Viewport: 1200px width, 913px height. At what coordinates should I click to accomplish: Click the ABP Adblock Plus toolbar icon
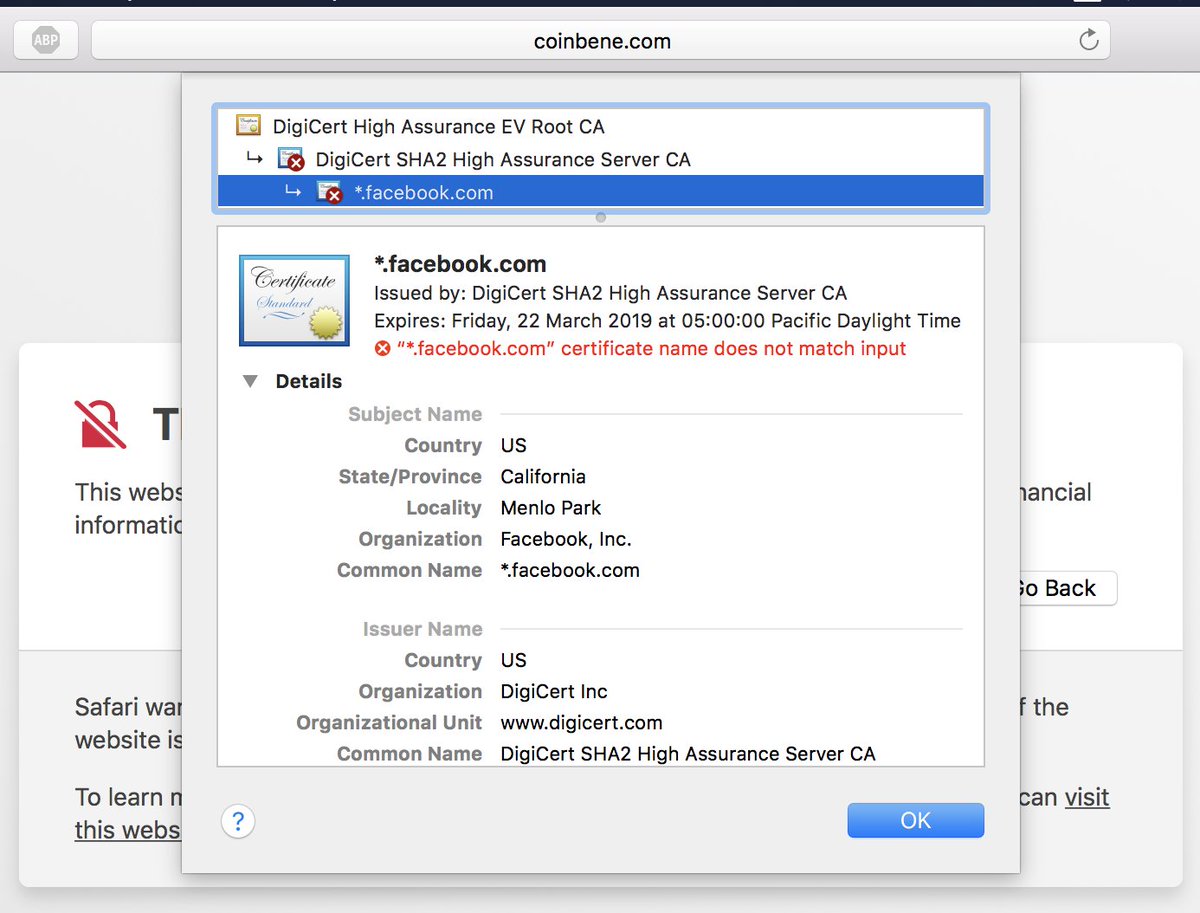pos(46,41)
